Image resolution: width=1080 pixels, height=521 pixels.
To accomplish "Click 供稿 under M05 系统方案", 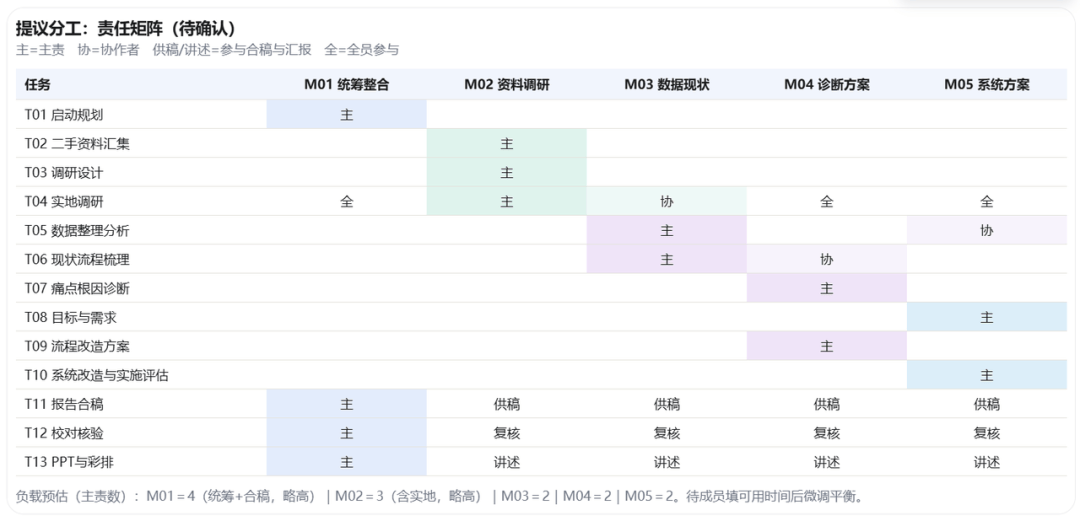I will click(x=987, y=405).
